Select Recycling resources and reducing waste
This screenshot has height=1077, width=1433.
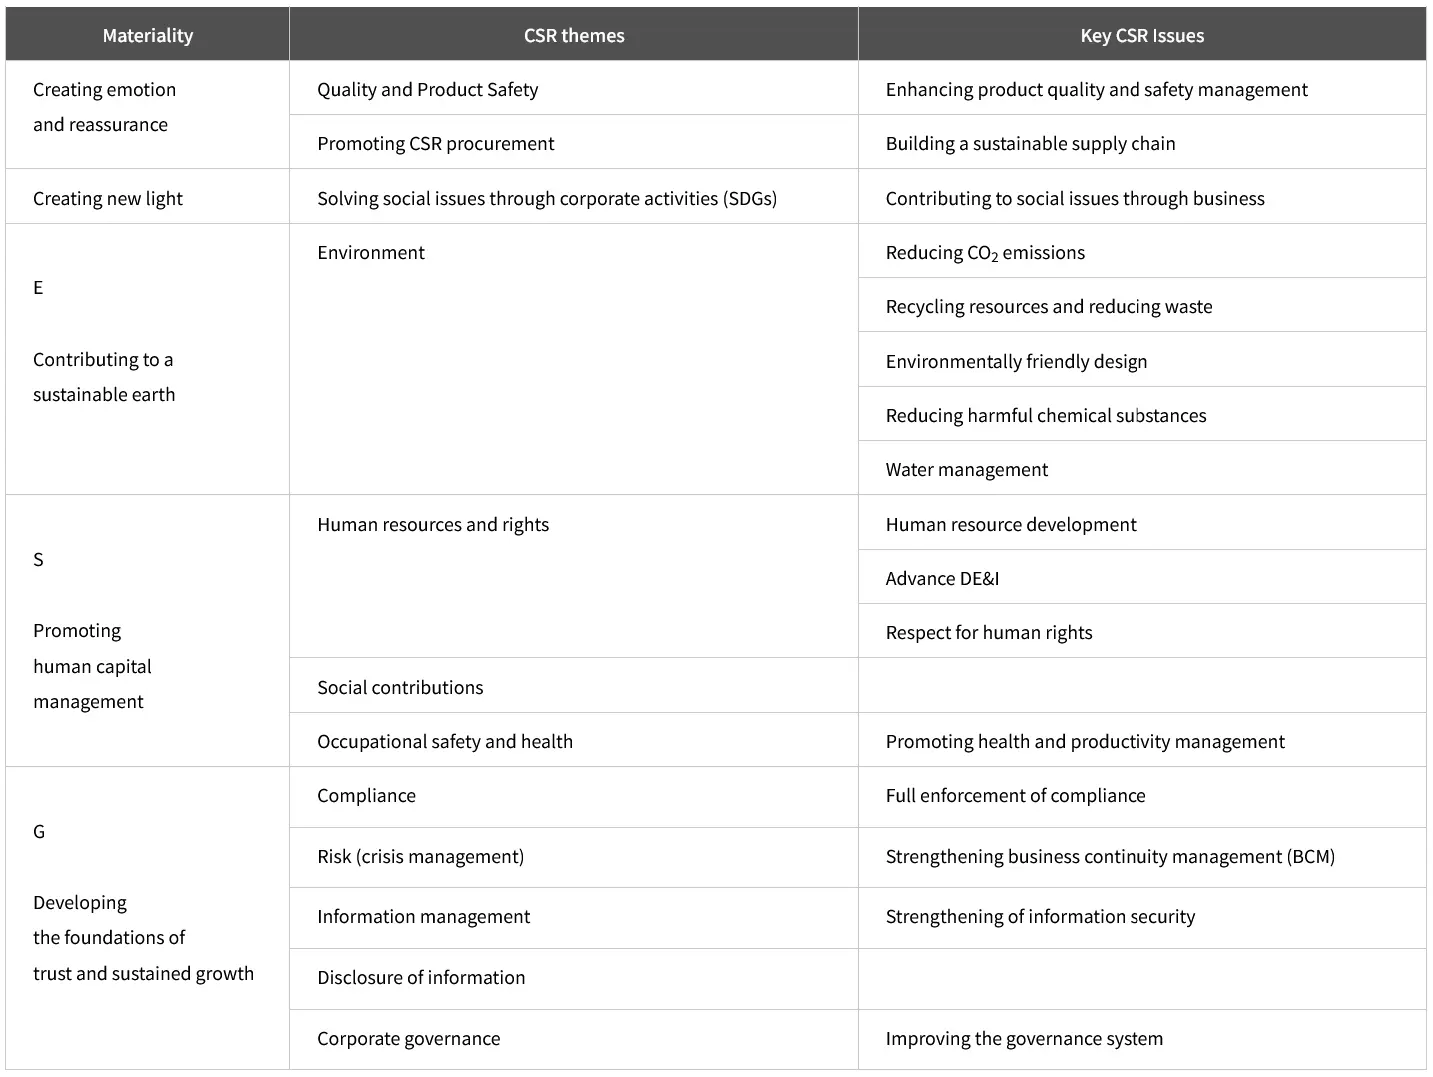click(1048, 307)
